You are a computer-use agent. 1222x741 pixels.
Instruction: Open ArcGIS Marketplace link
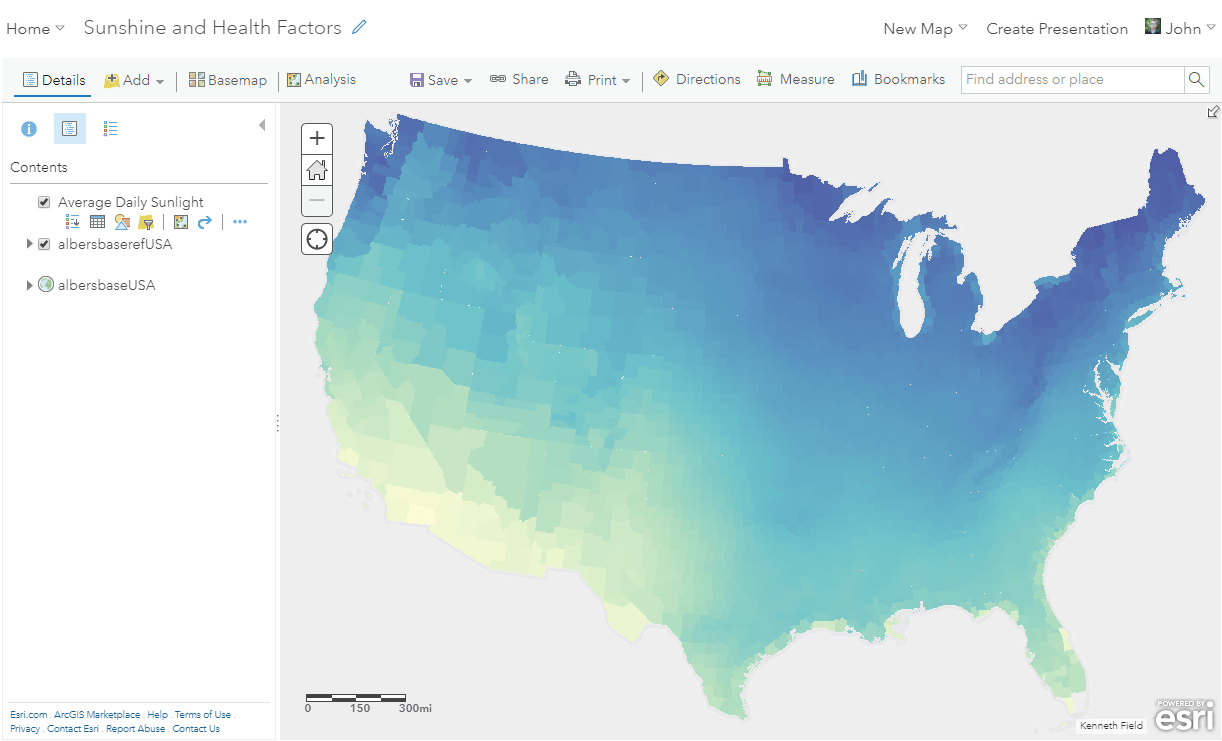click(97, 715)
